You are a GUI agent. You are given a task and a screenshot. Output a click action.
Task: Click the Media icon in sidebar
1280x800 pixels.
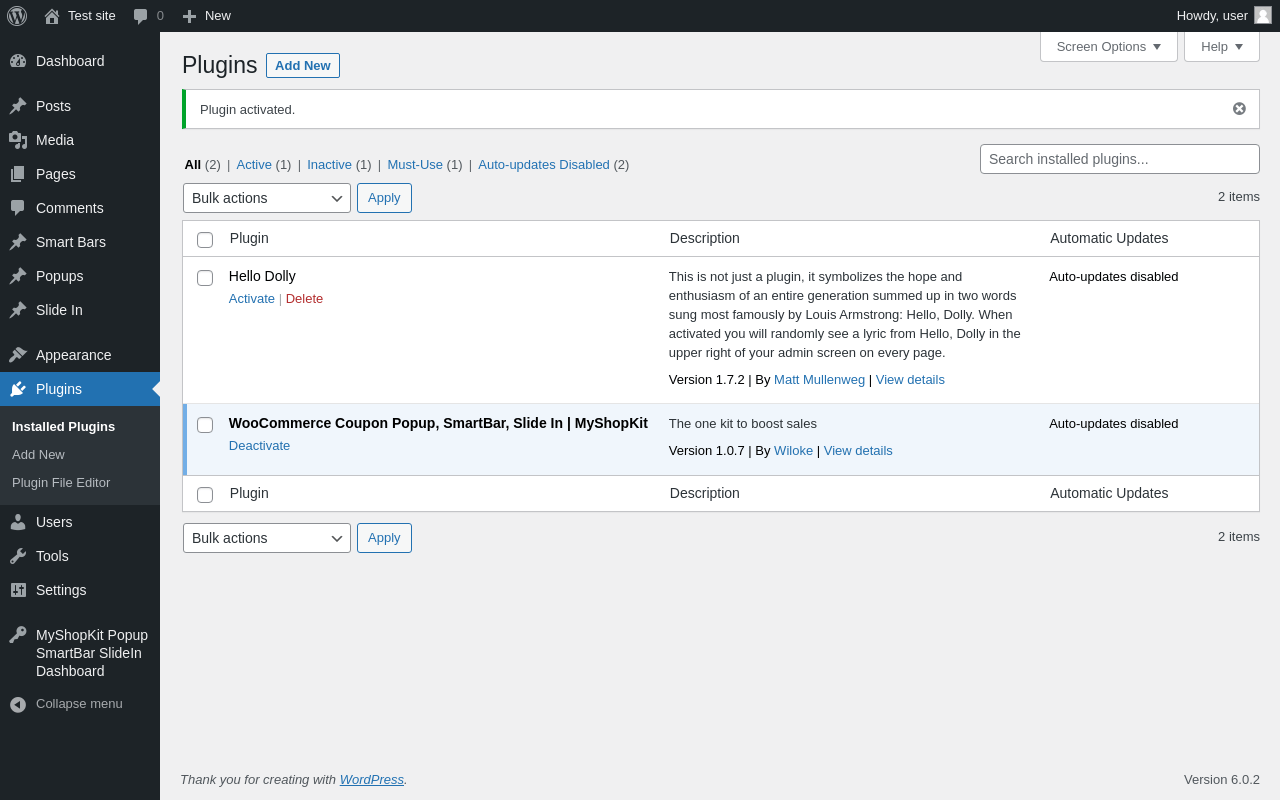(18, 140)
